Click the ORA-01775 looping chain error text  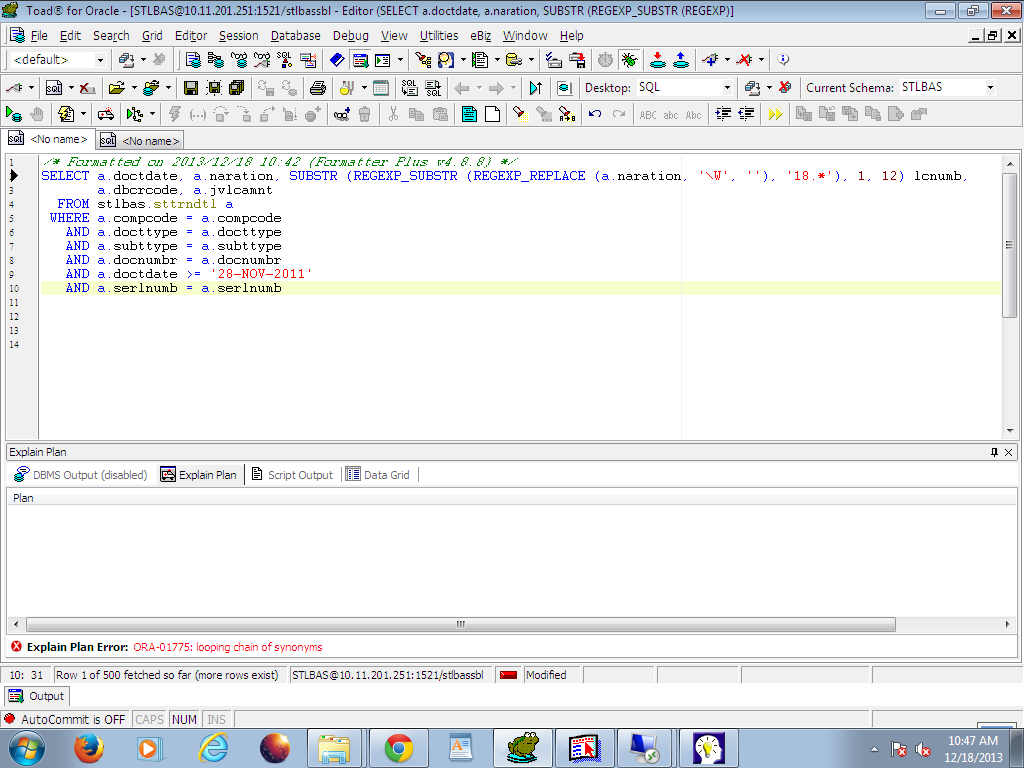coord(228,647)
